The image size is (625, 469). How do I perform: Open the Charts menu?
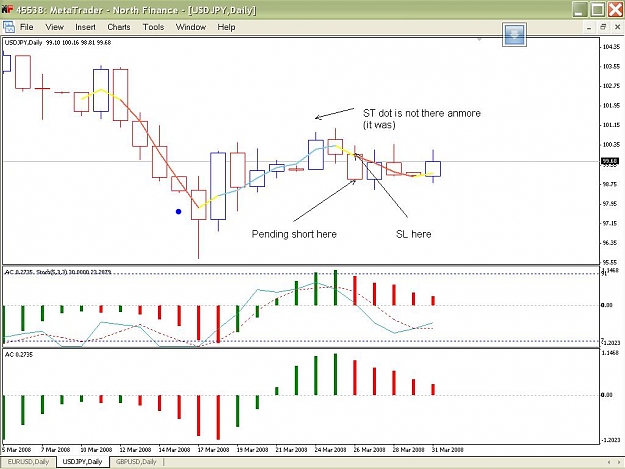tap(119, 27)
